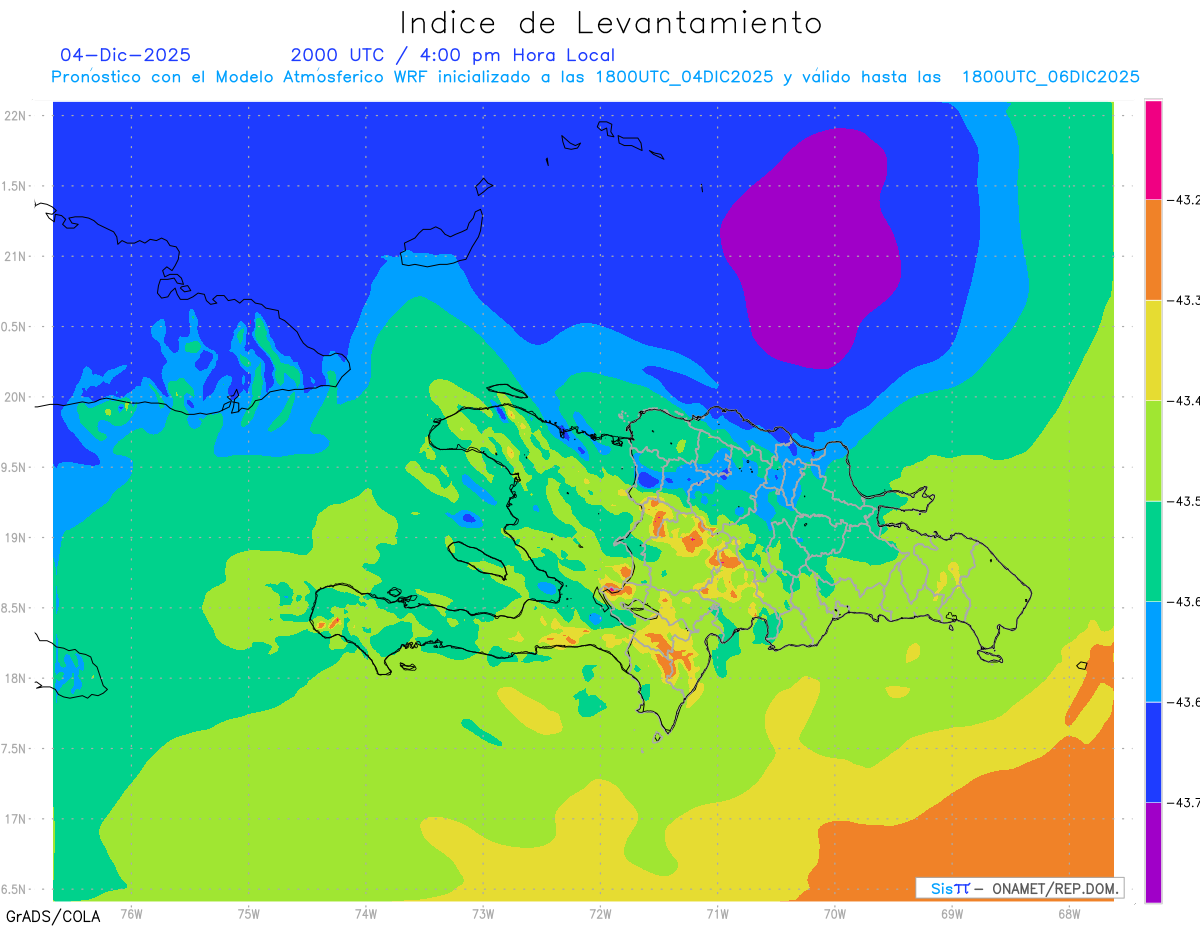Click the '-43.3' legend value
Image resolution: width=1200 pixels, height=927 pixels.
(x=1183, y=300)
